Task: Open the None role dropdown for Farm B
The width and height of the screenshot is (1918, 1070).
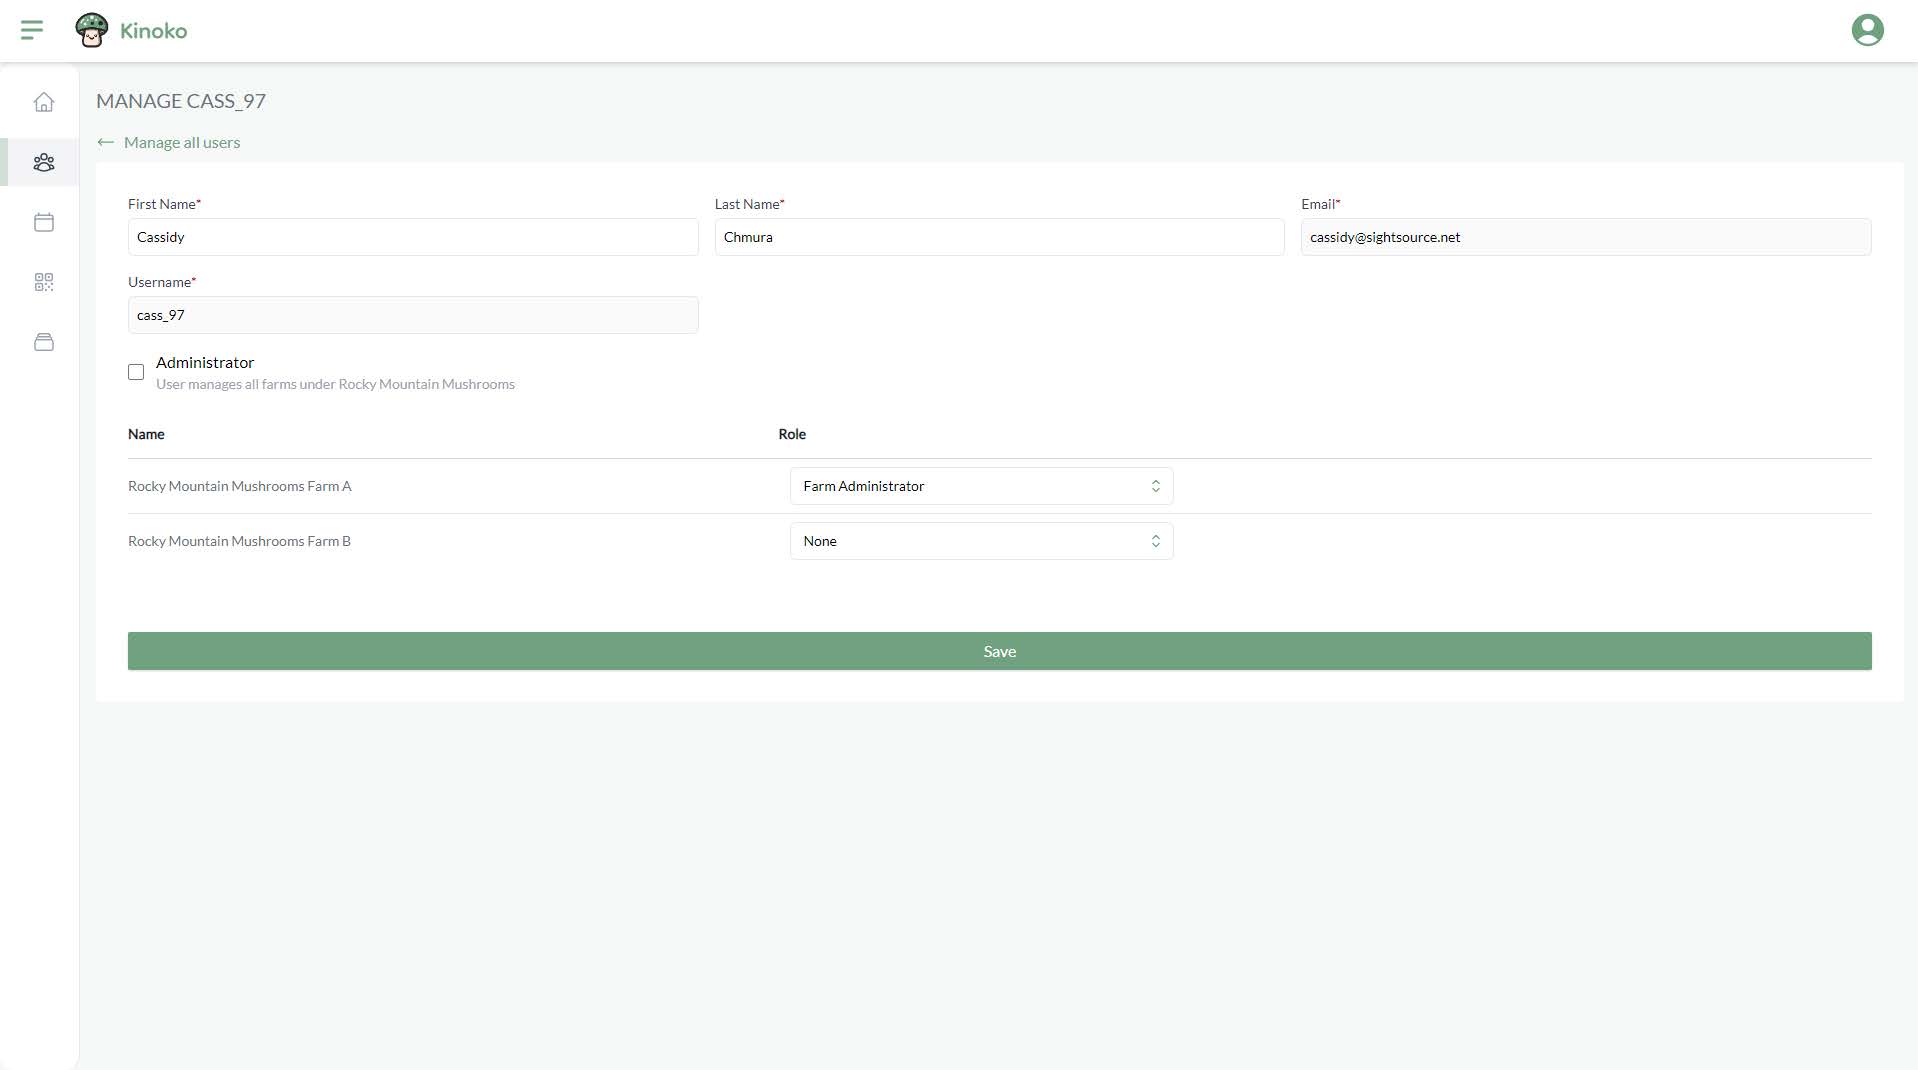Action: 980,541
